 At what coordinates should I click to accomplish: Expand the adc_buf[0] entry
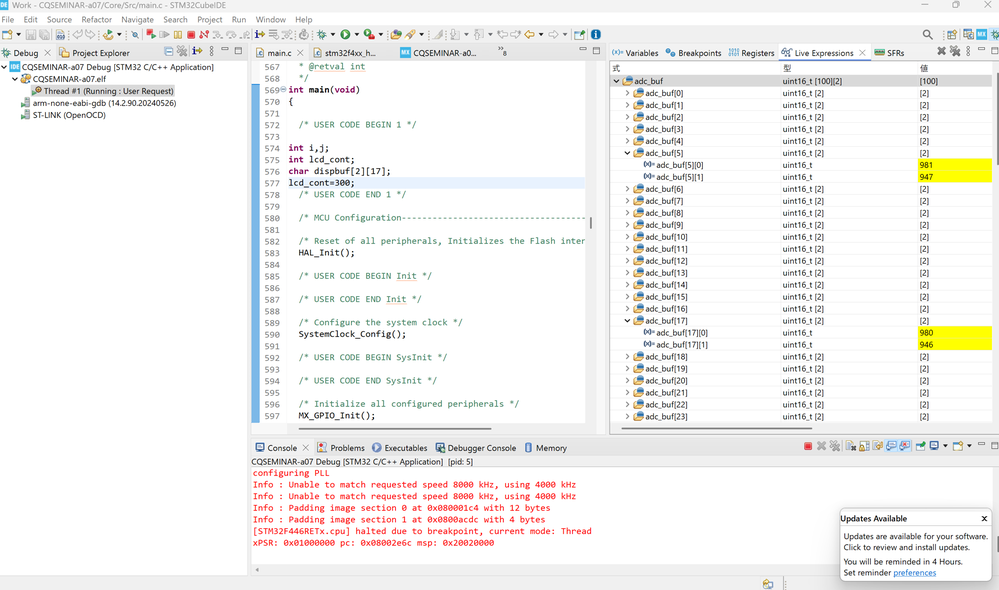point(628,93)
